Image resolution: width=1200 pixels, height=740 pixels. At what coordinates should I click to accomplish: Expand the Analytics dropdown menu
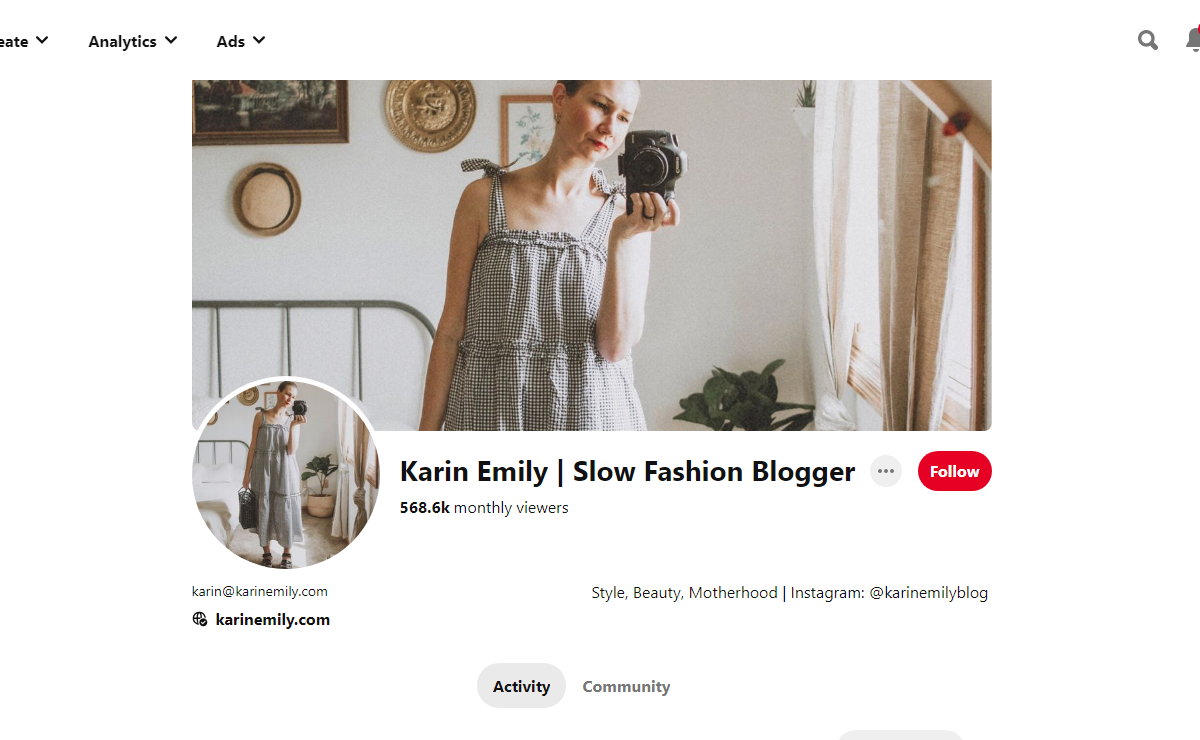point(132,41)
